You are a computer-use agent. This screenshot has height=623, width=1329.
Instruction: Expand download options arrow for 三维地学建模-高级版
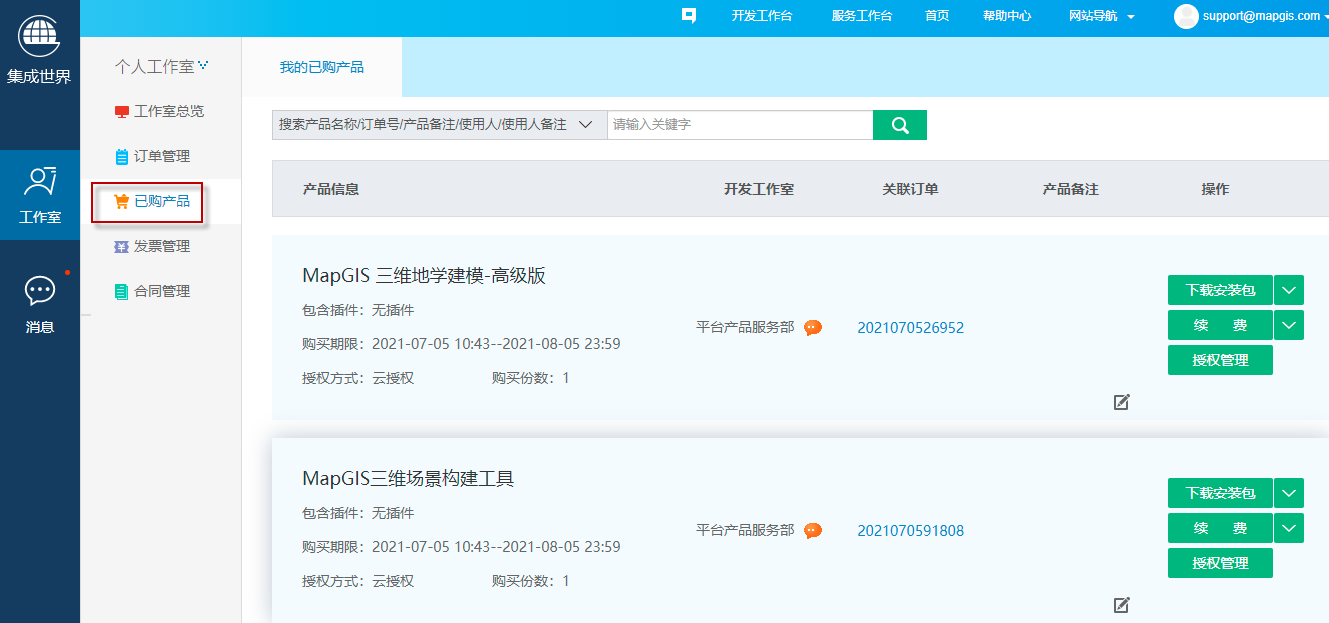(x=1289, y=291)
